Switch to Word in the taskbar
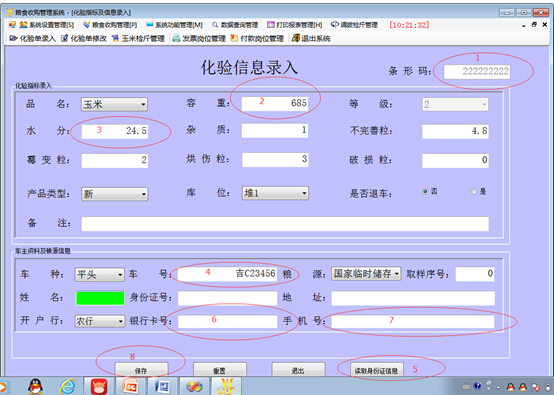 coord(163,386)
